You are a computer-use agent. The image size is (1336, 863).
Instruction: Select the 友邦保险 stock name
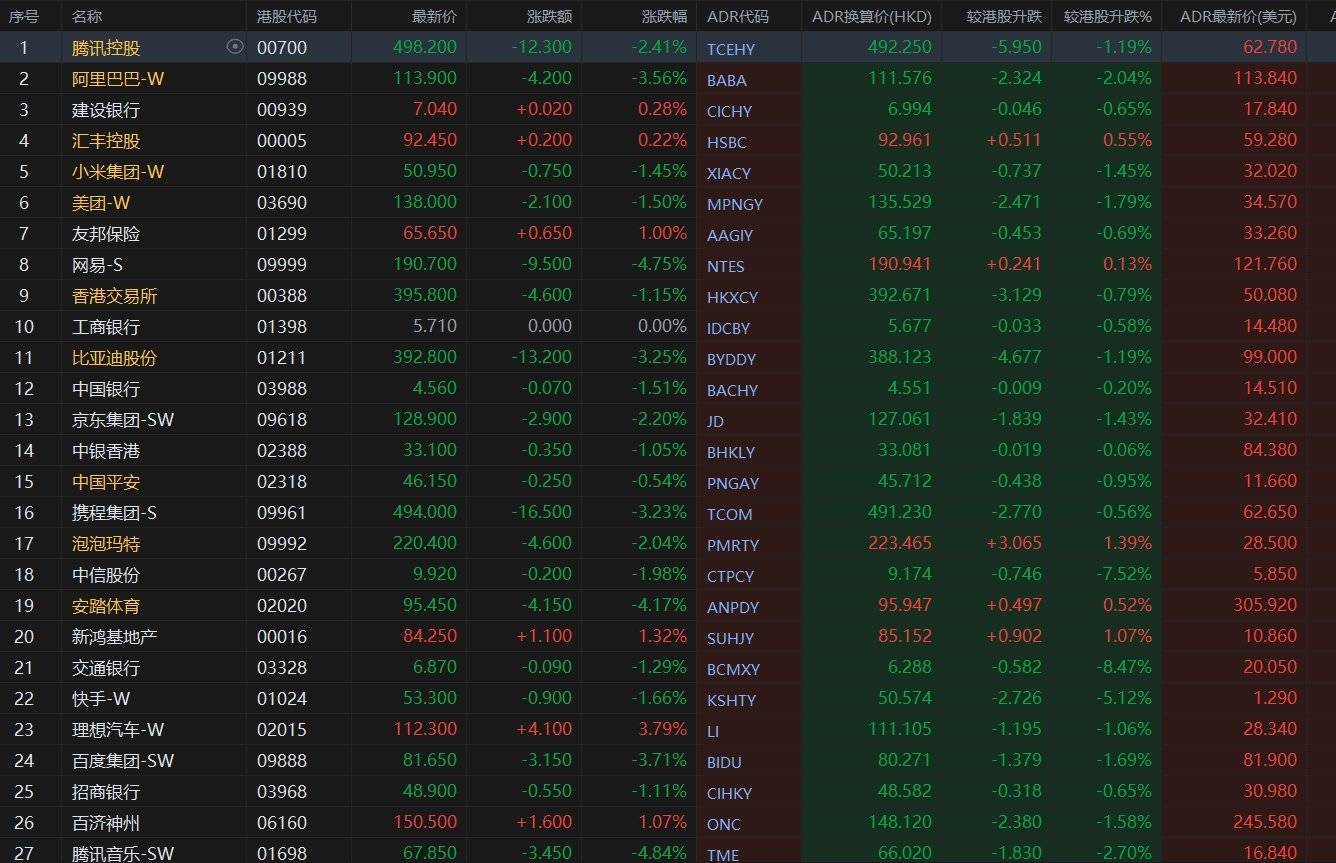(x=106, y=233)
